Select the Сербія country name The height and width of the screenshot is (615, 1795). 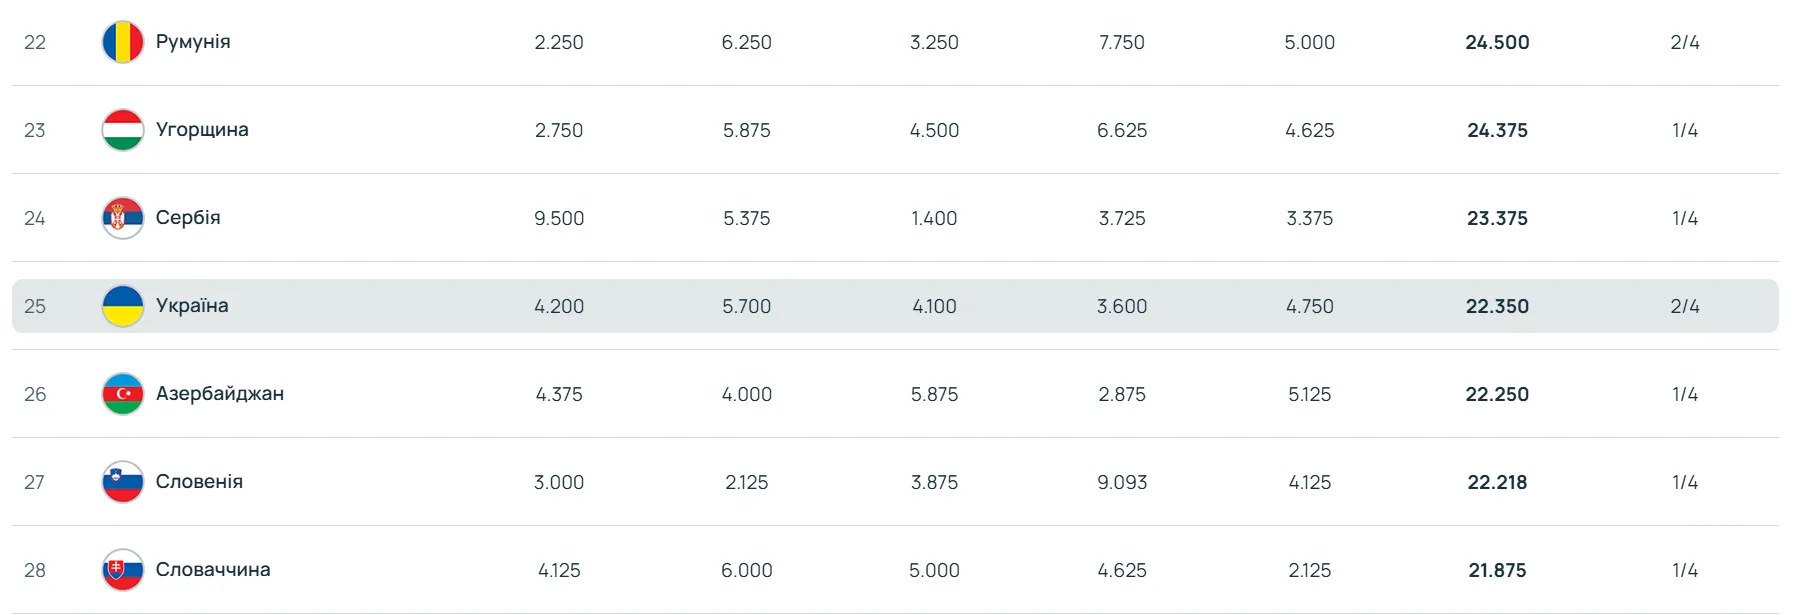click(188, 218)
